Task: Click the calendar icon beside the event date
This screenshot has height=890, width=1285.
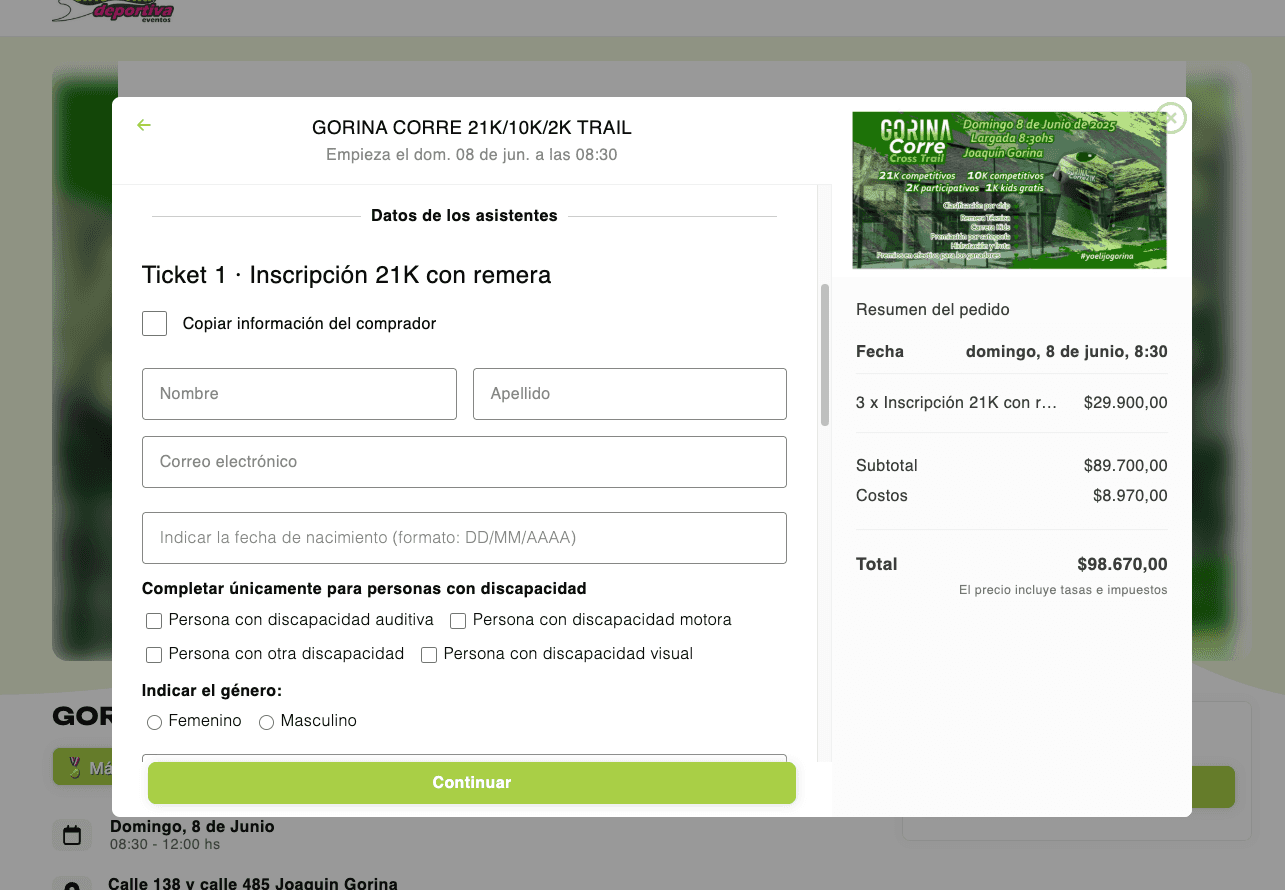Action: tap(71, 834)
